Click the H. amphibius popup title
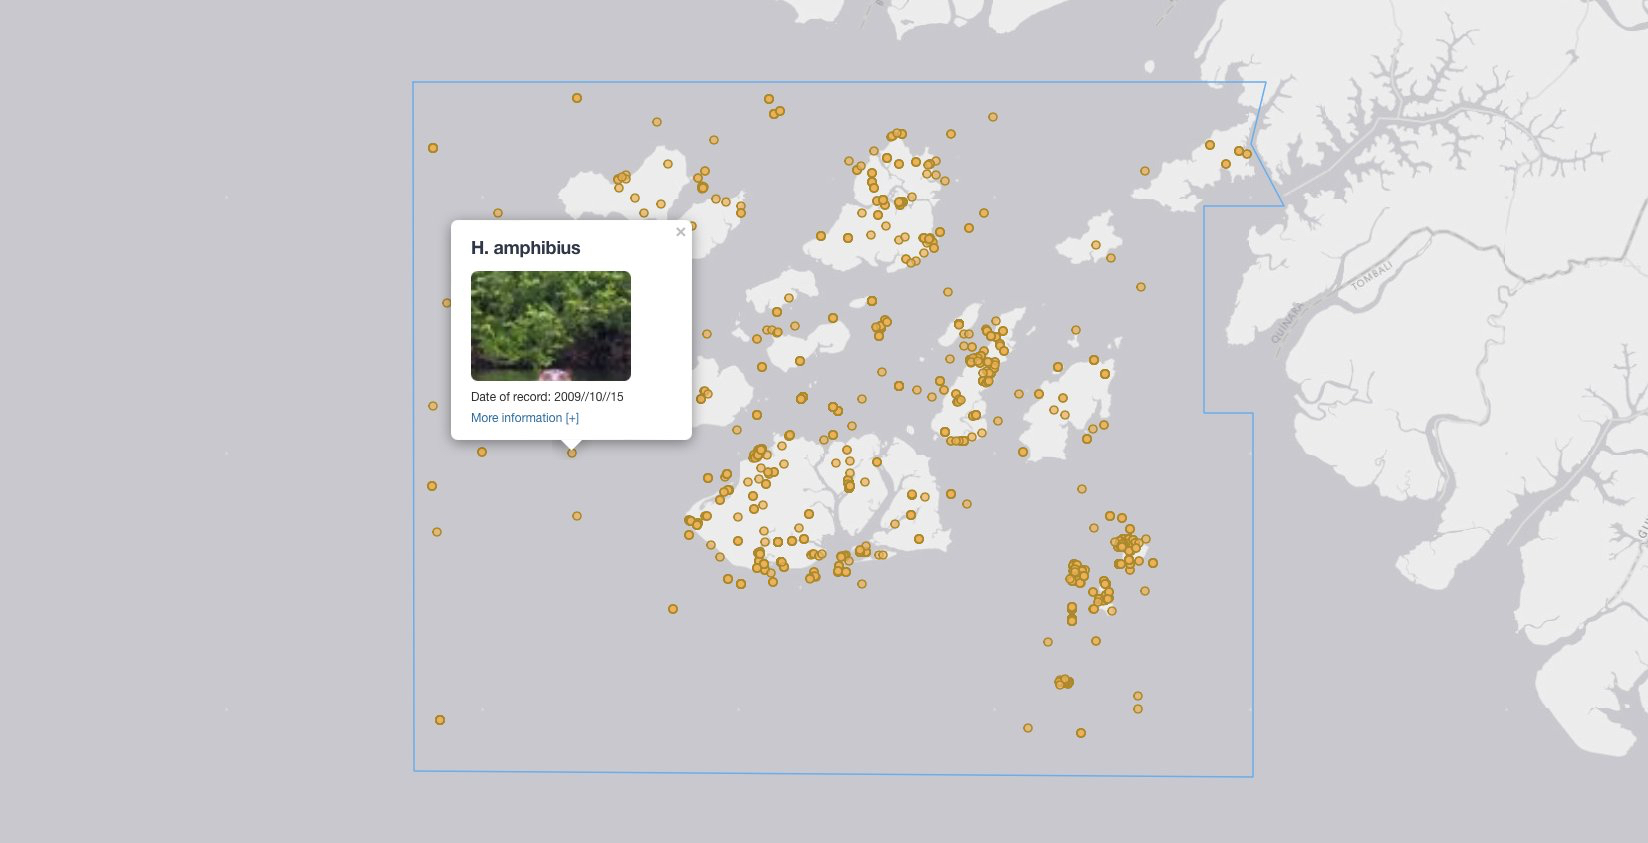1648x843 pixels. coord(525,248)
